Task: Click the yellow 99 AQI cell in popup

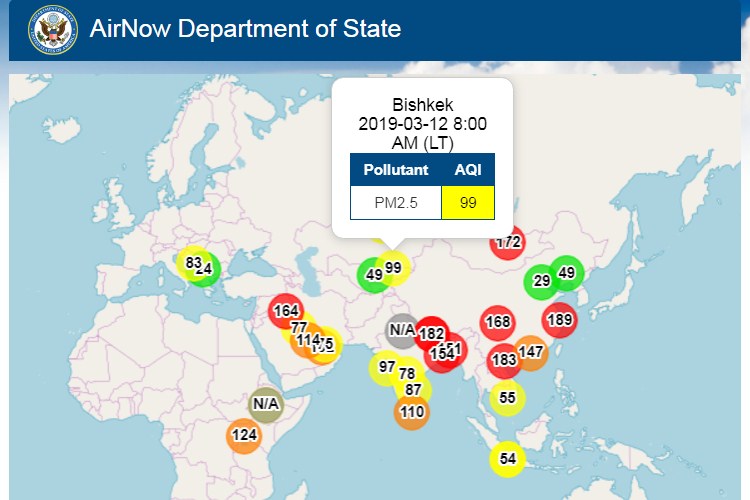Action: 468,202
